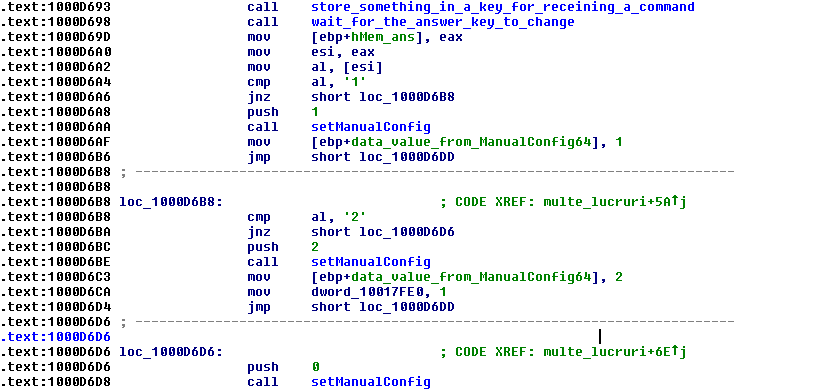This screenshot has width=816, height=392.
Task: Click store_something_in_a_key_for_receining_a_command function name
Action: [503, 7]
